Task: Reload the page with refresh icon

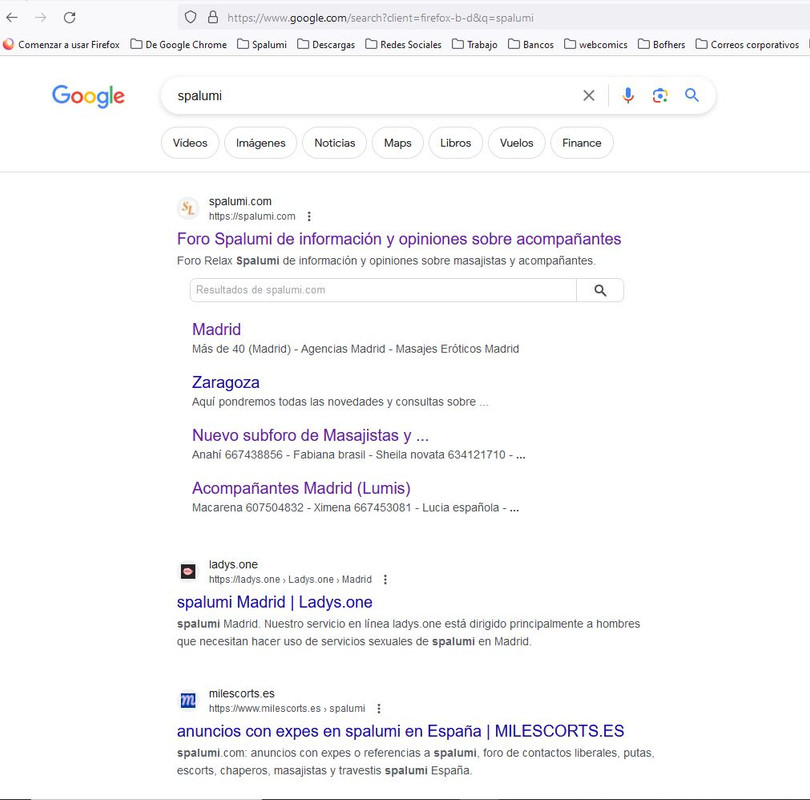Action: click(x=70, y=18)
